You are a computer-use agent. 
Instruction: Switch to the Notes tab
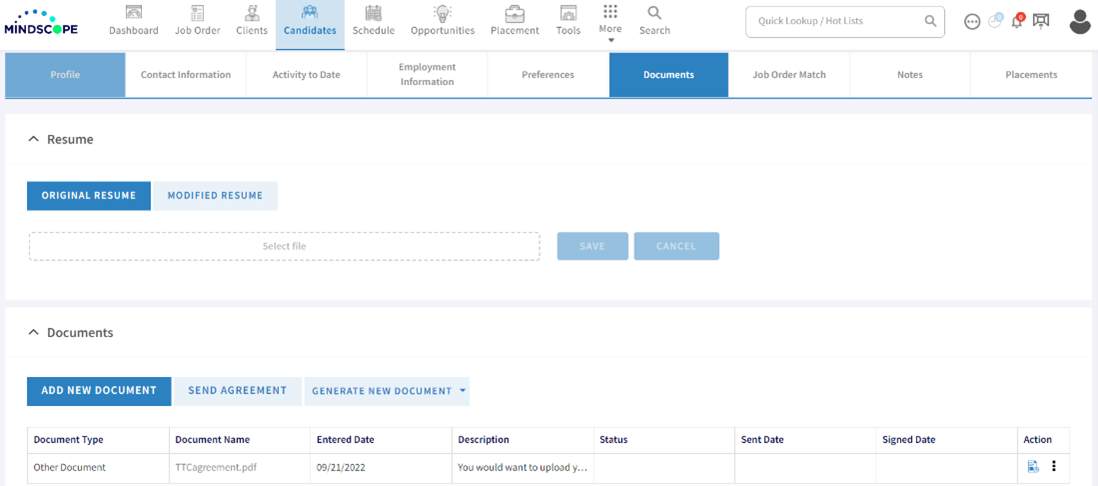pyautogui.click(x=910, y=75)
